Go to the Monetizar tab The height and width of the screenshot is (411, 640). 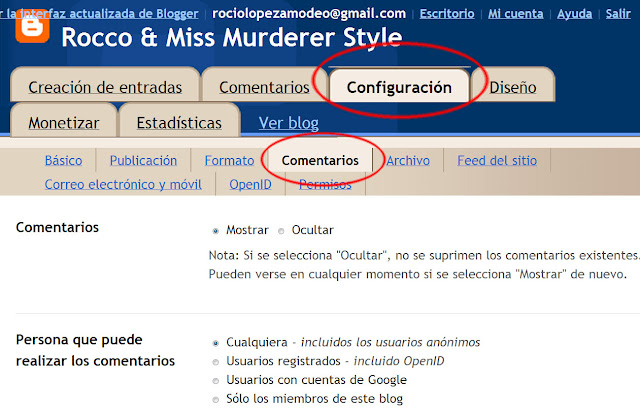tap(64, 123)
